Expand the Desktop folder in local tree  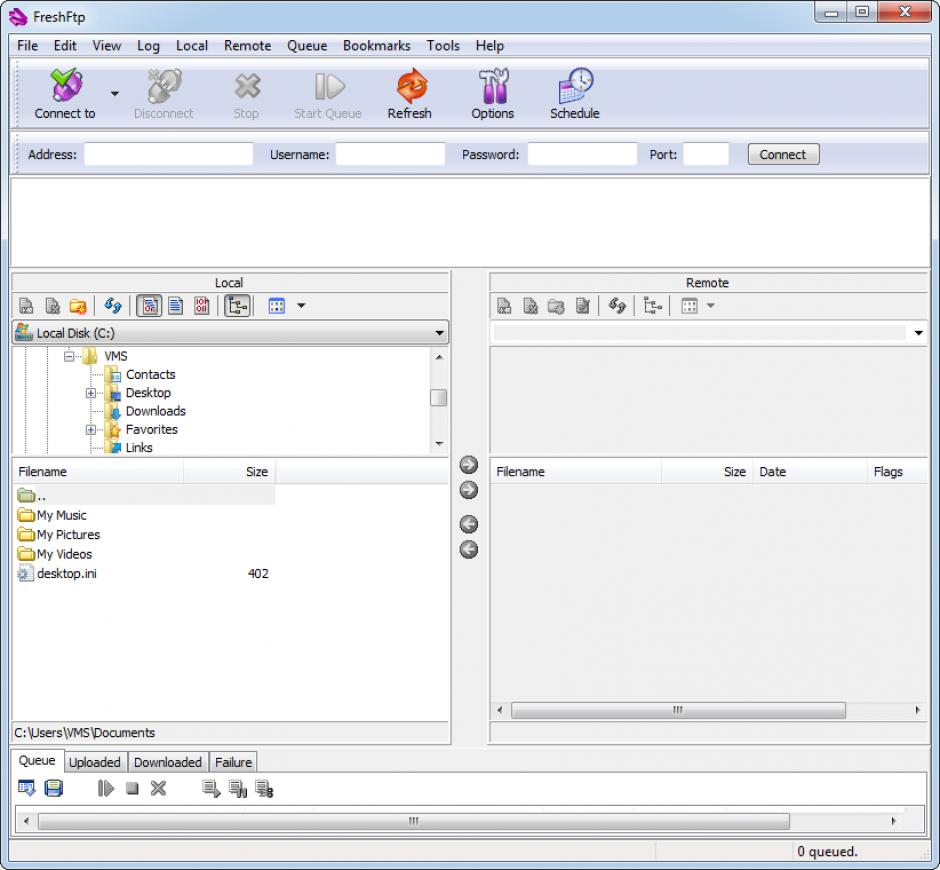click(91, 393)
